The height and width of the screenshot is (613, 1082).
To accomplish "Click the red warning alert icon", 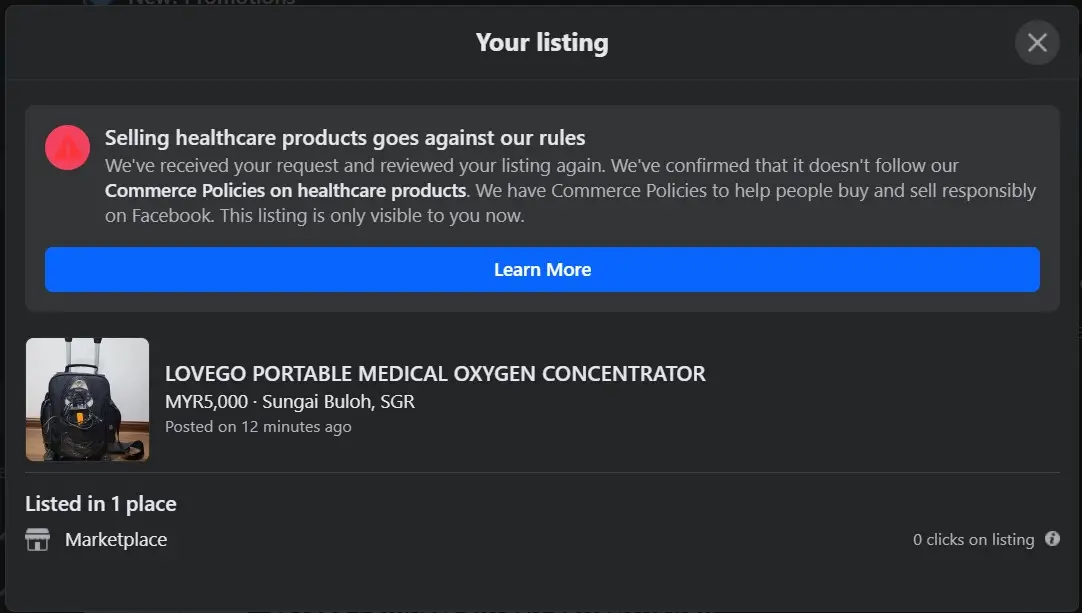I will (x=68, y=149).
